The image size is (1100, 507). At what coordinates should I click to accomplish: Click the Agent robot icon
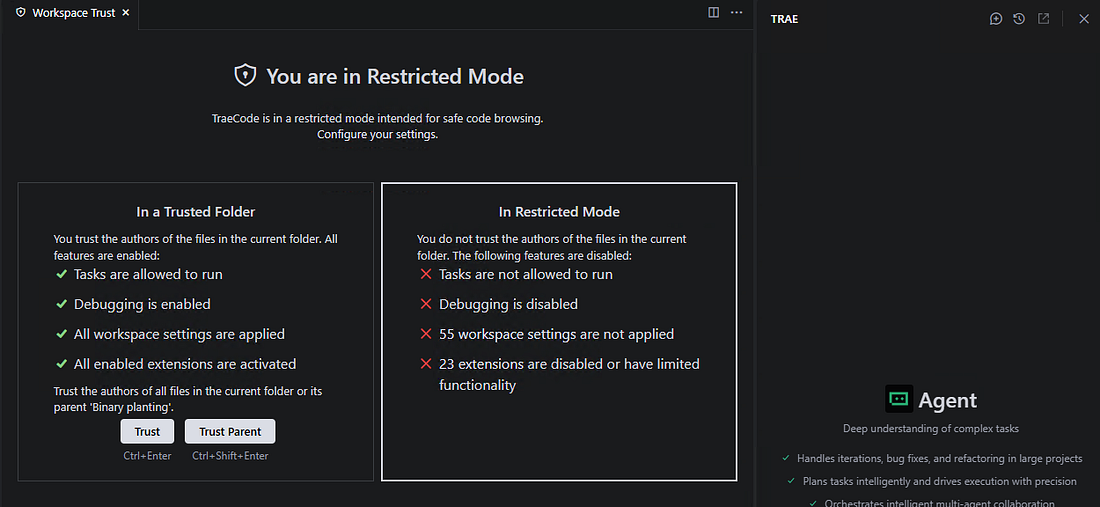[899, 400]
